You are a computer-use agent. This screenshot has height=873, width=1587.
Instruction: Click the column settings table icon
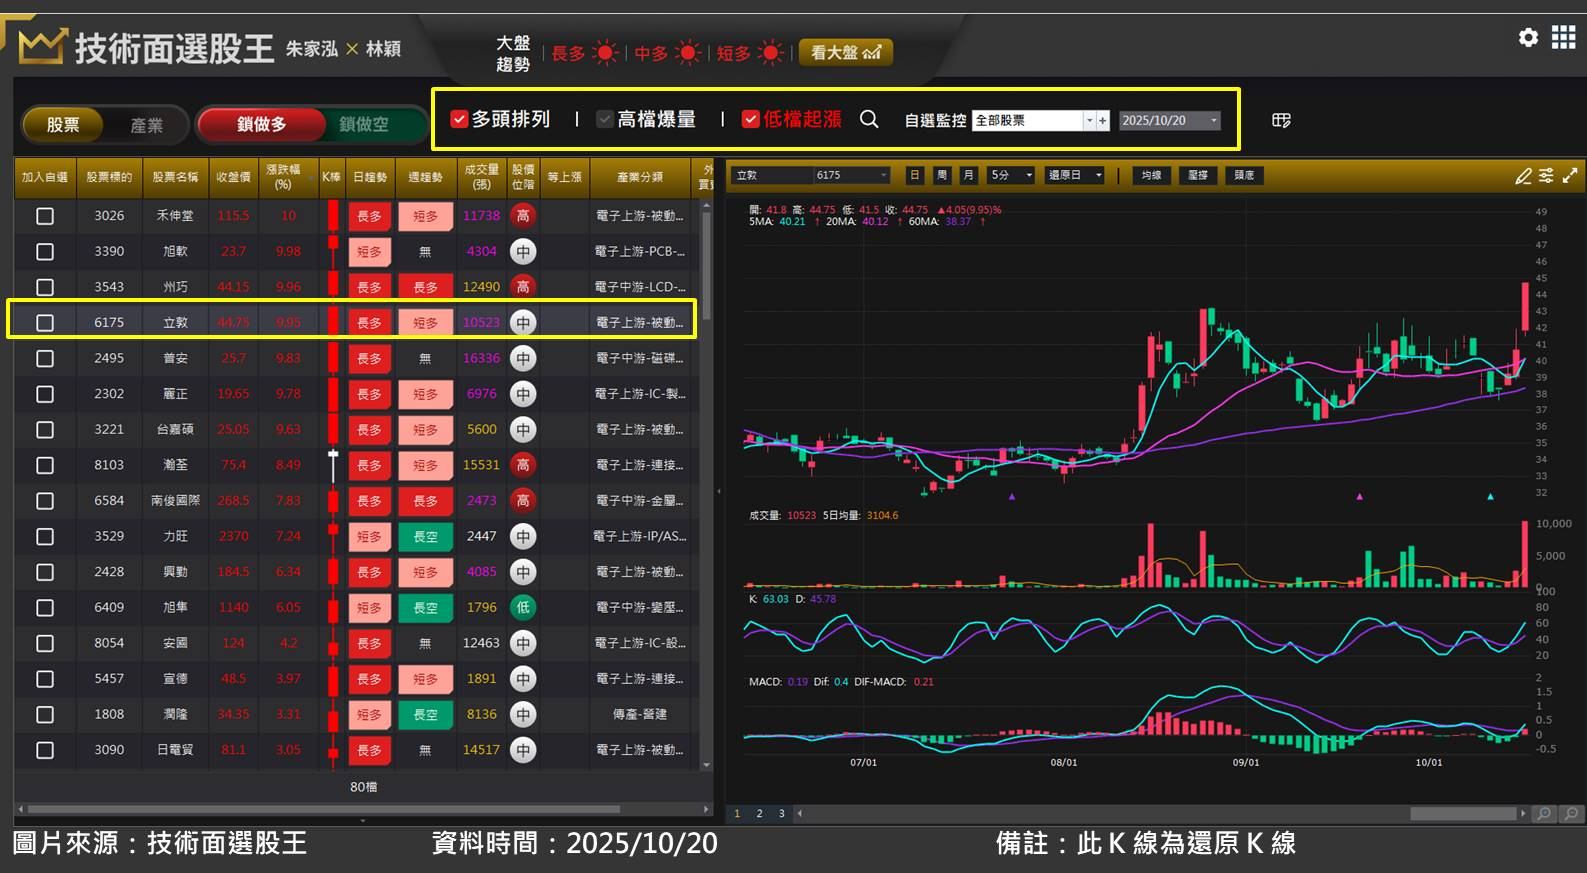click(1281, 120)
